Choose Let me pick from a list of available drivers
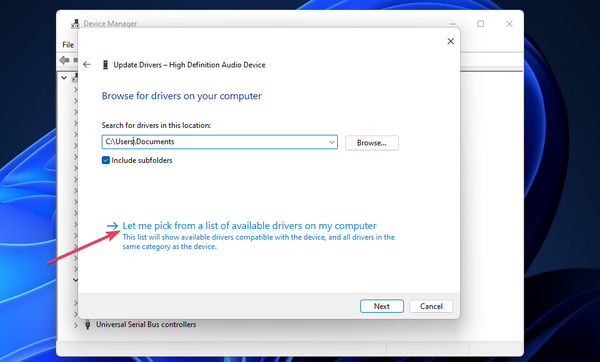 (x=249, y=226)
